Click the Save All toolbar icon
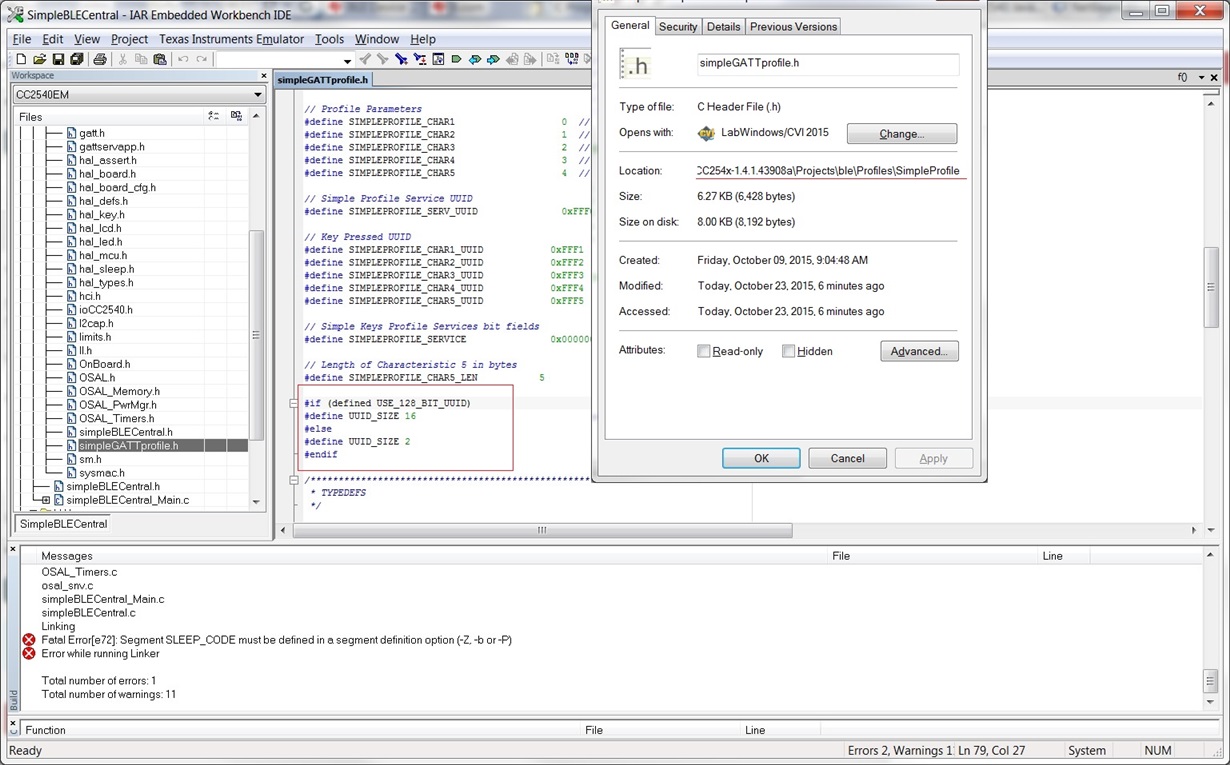Image resolution: width=1230 pixels, height=765 pixels. click(x=77, y=60)
